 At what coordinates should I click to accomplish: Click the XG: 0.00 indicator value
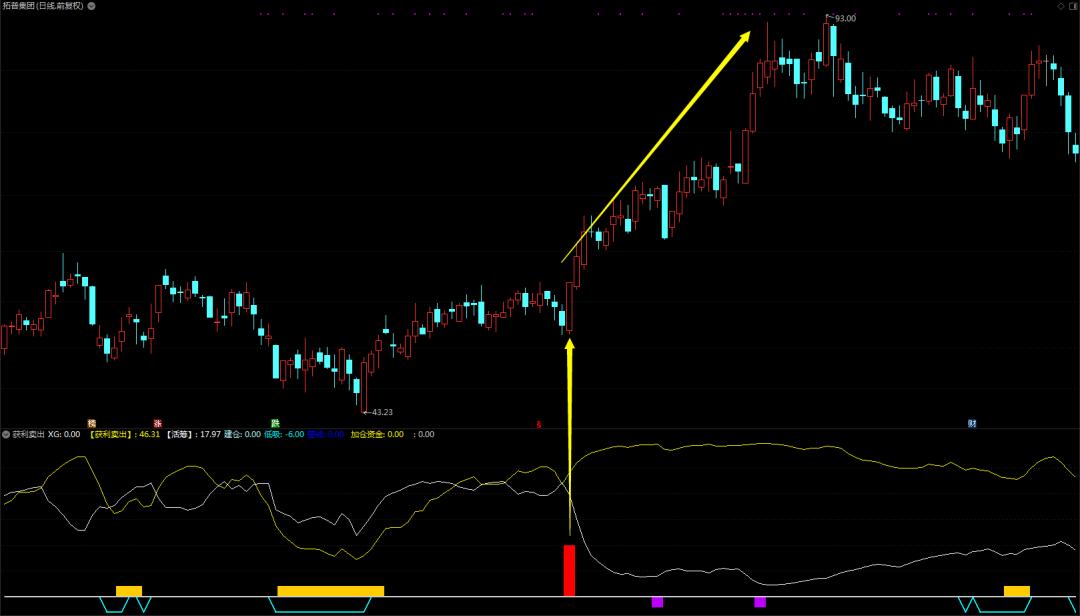(x=63, y=435)
